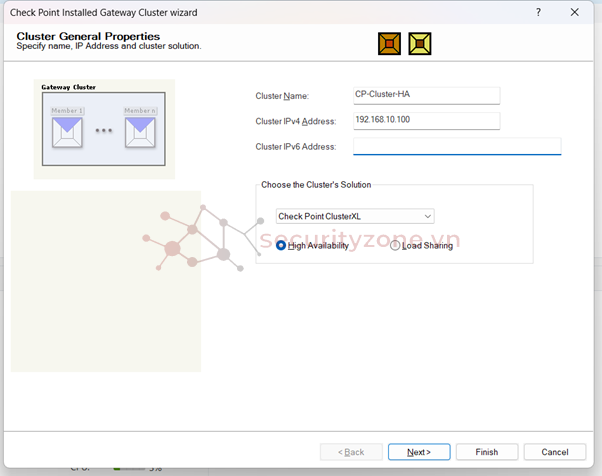Open the Check Point ClusterXL solution dropdown
Image resolution: width=602 pixels, height=476 pixels.
(x=355, y=217)
